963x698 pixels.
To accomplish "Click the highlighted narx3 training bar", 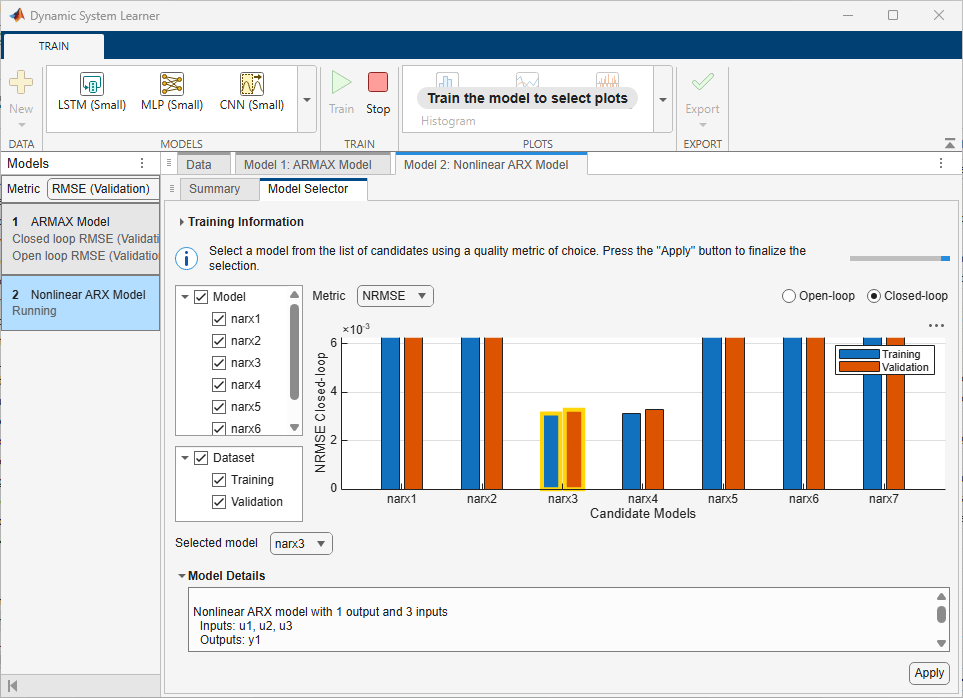I will click(551, 451).
